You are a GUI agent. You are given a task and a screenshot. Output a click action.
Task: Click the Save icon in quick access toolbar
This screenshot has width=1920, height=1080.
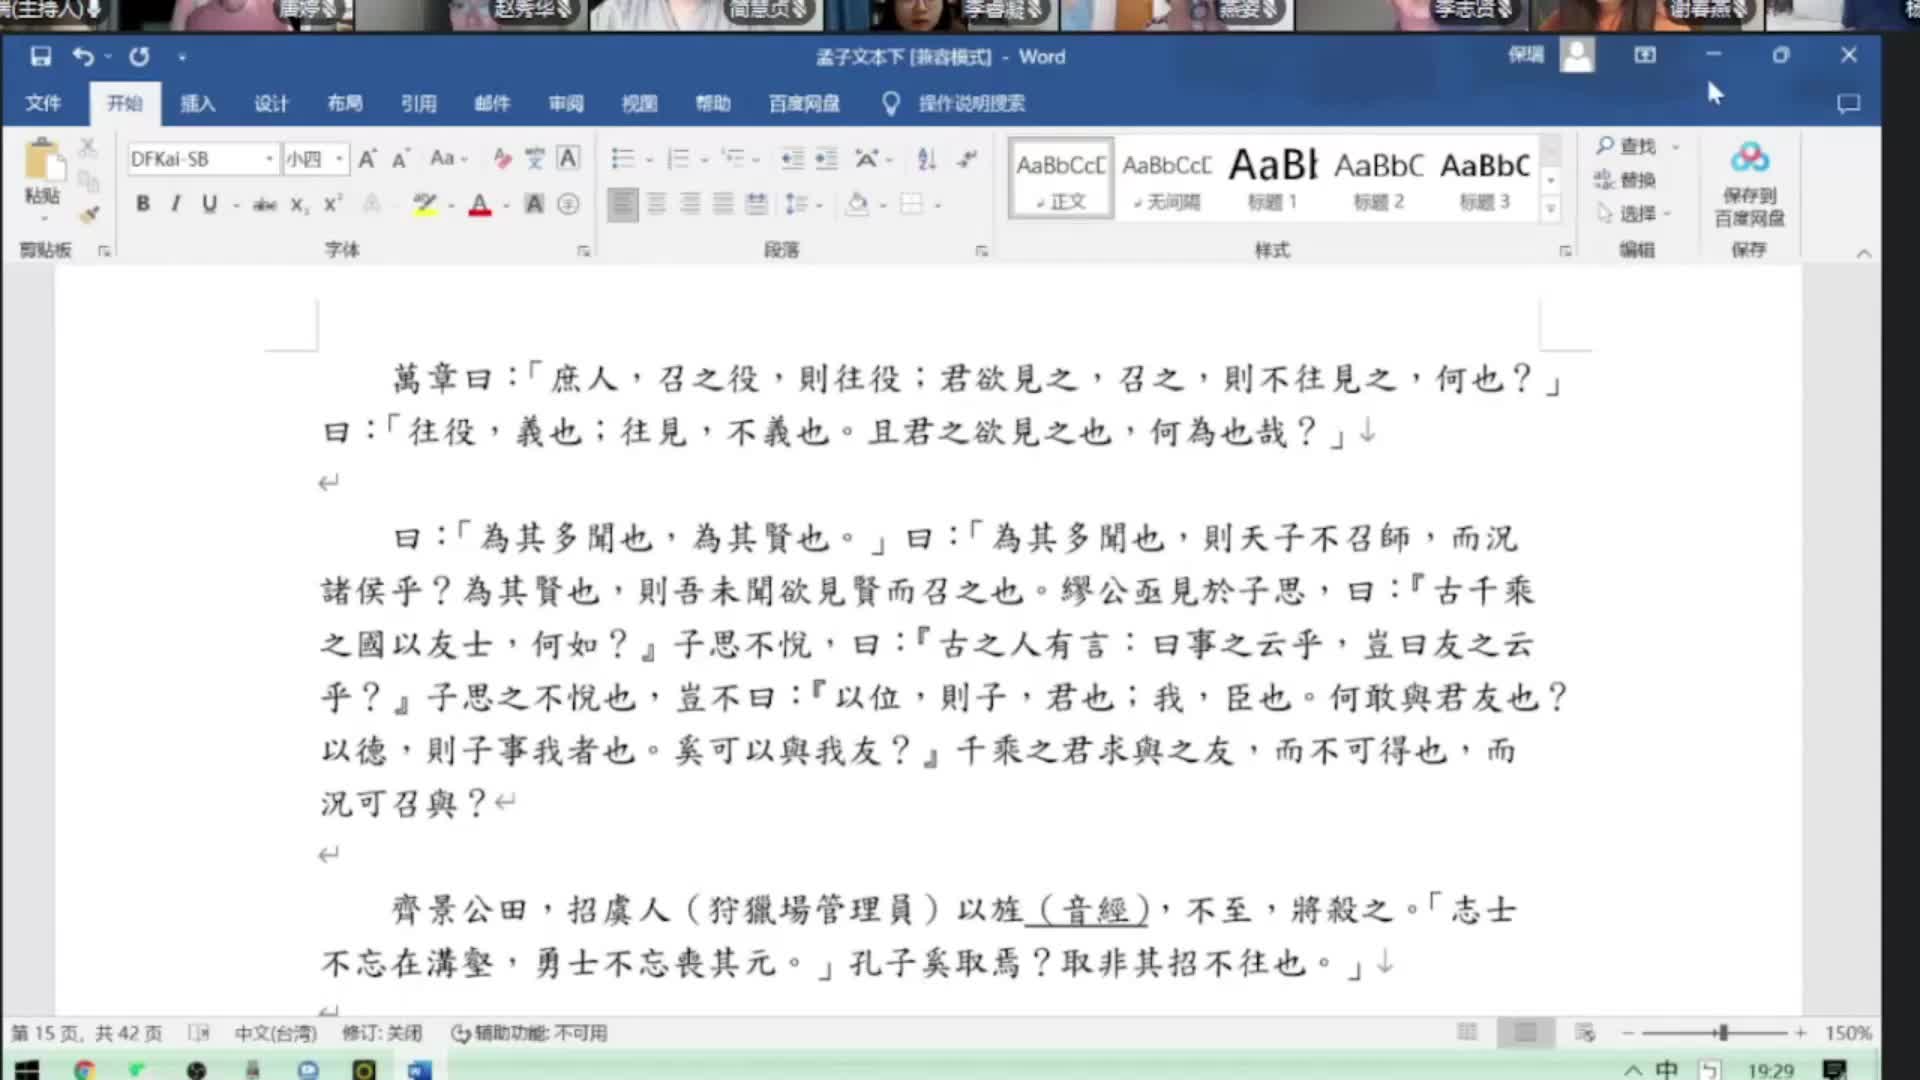pyautogui.click(x=41, y=56)
